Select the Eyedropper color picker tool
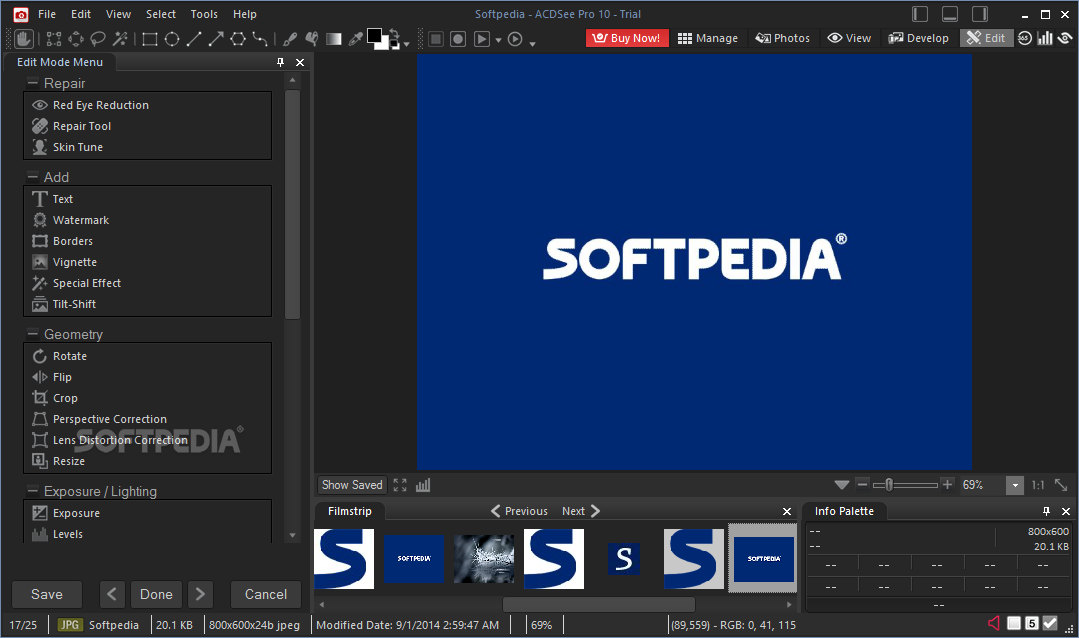 (356, 39)
